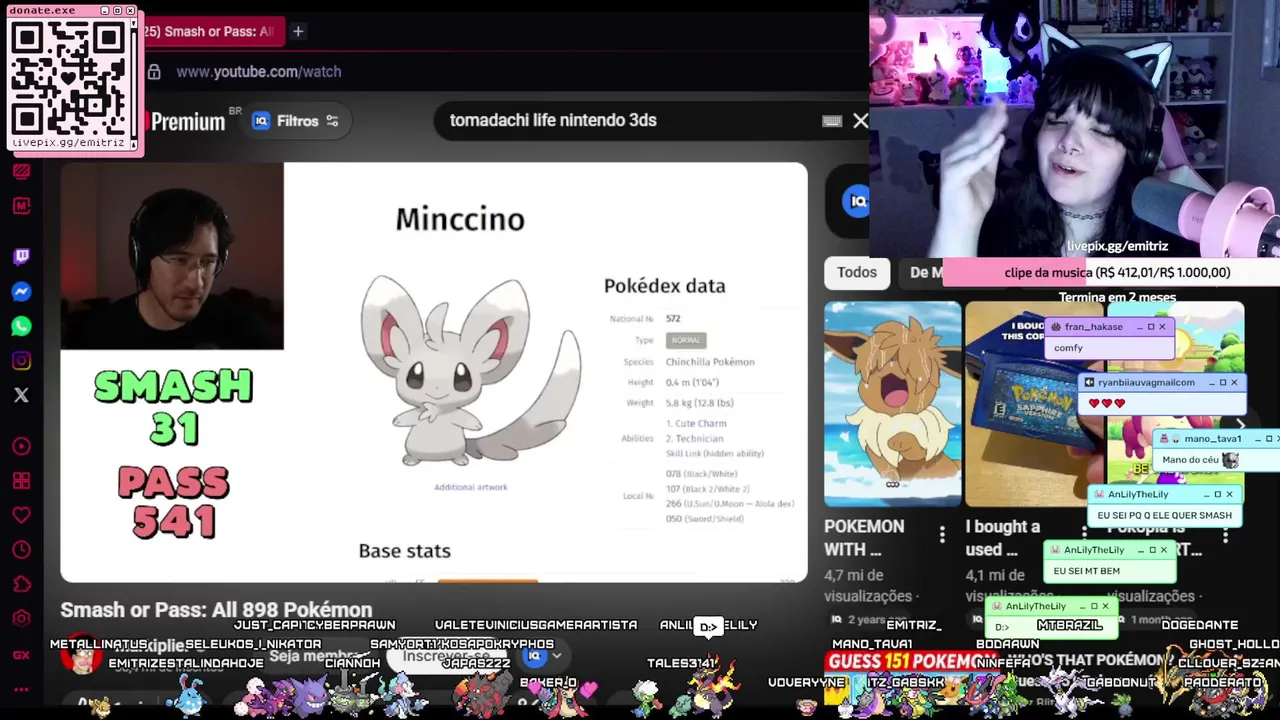The height and width of the screenshot is (720, 1280).
Task: Maximize the fran_hakase chat popup
Action: (1150, 327)
